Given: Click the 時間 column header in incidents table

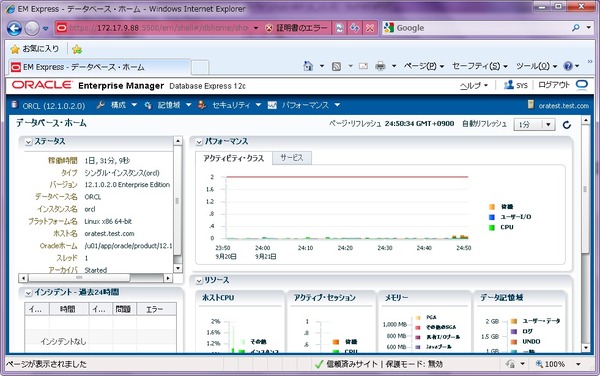Looking at the screenshot, I should click(69, 309).
